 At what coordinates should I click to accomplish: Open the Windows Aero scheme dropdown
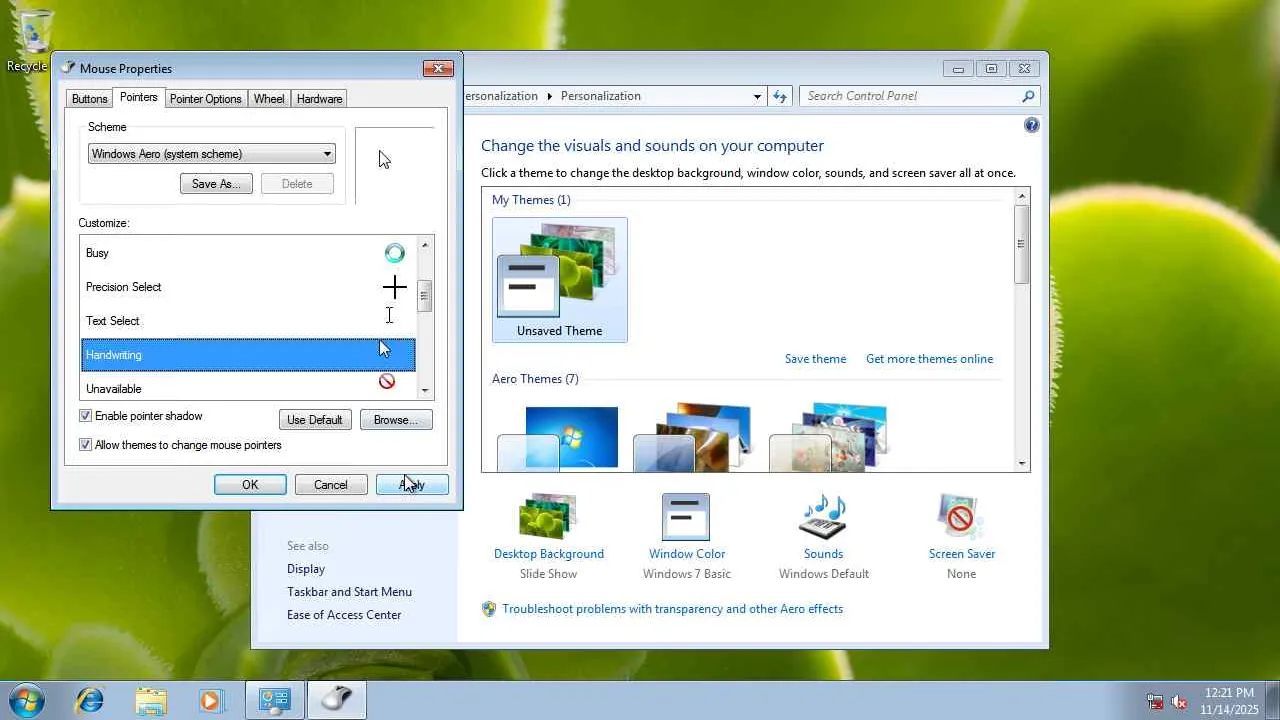[211, 154]
